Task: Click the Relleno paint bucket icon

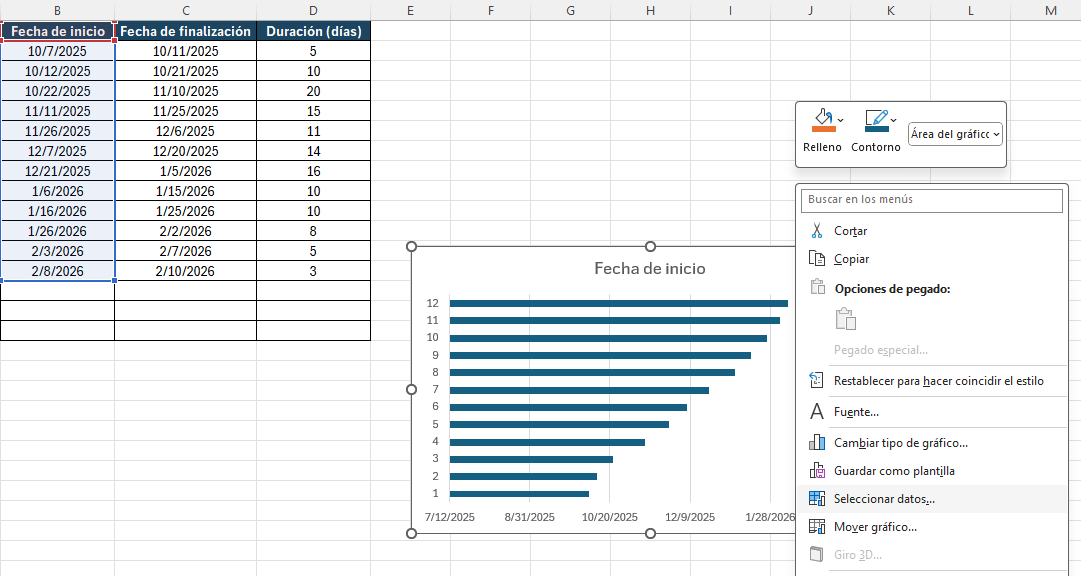Action: (823, 121)
